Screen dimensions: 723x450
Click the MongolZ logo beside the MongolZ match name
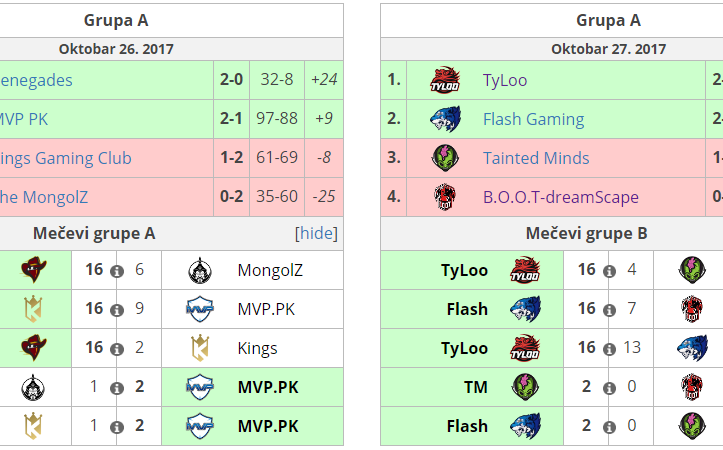[x=200, y=270]
